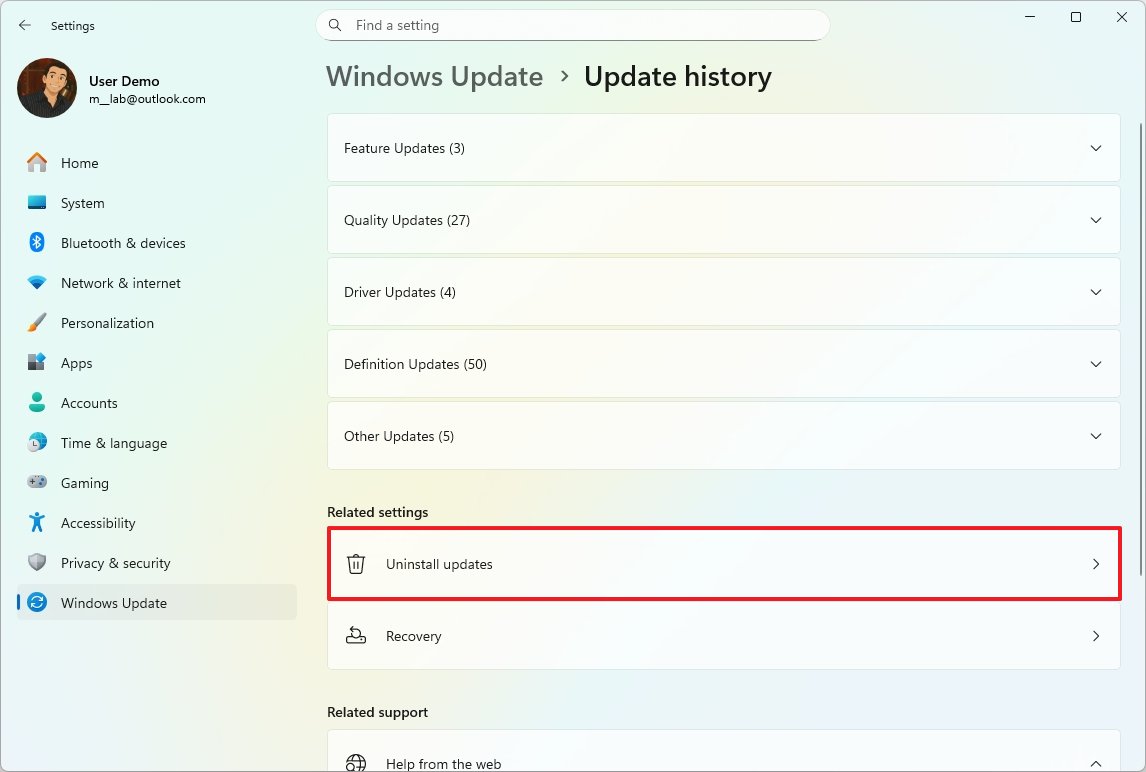Click the Recovery restore icon
1146x772 pixels.
pyautogui.click(x=355, y=636)
